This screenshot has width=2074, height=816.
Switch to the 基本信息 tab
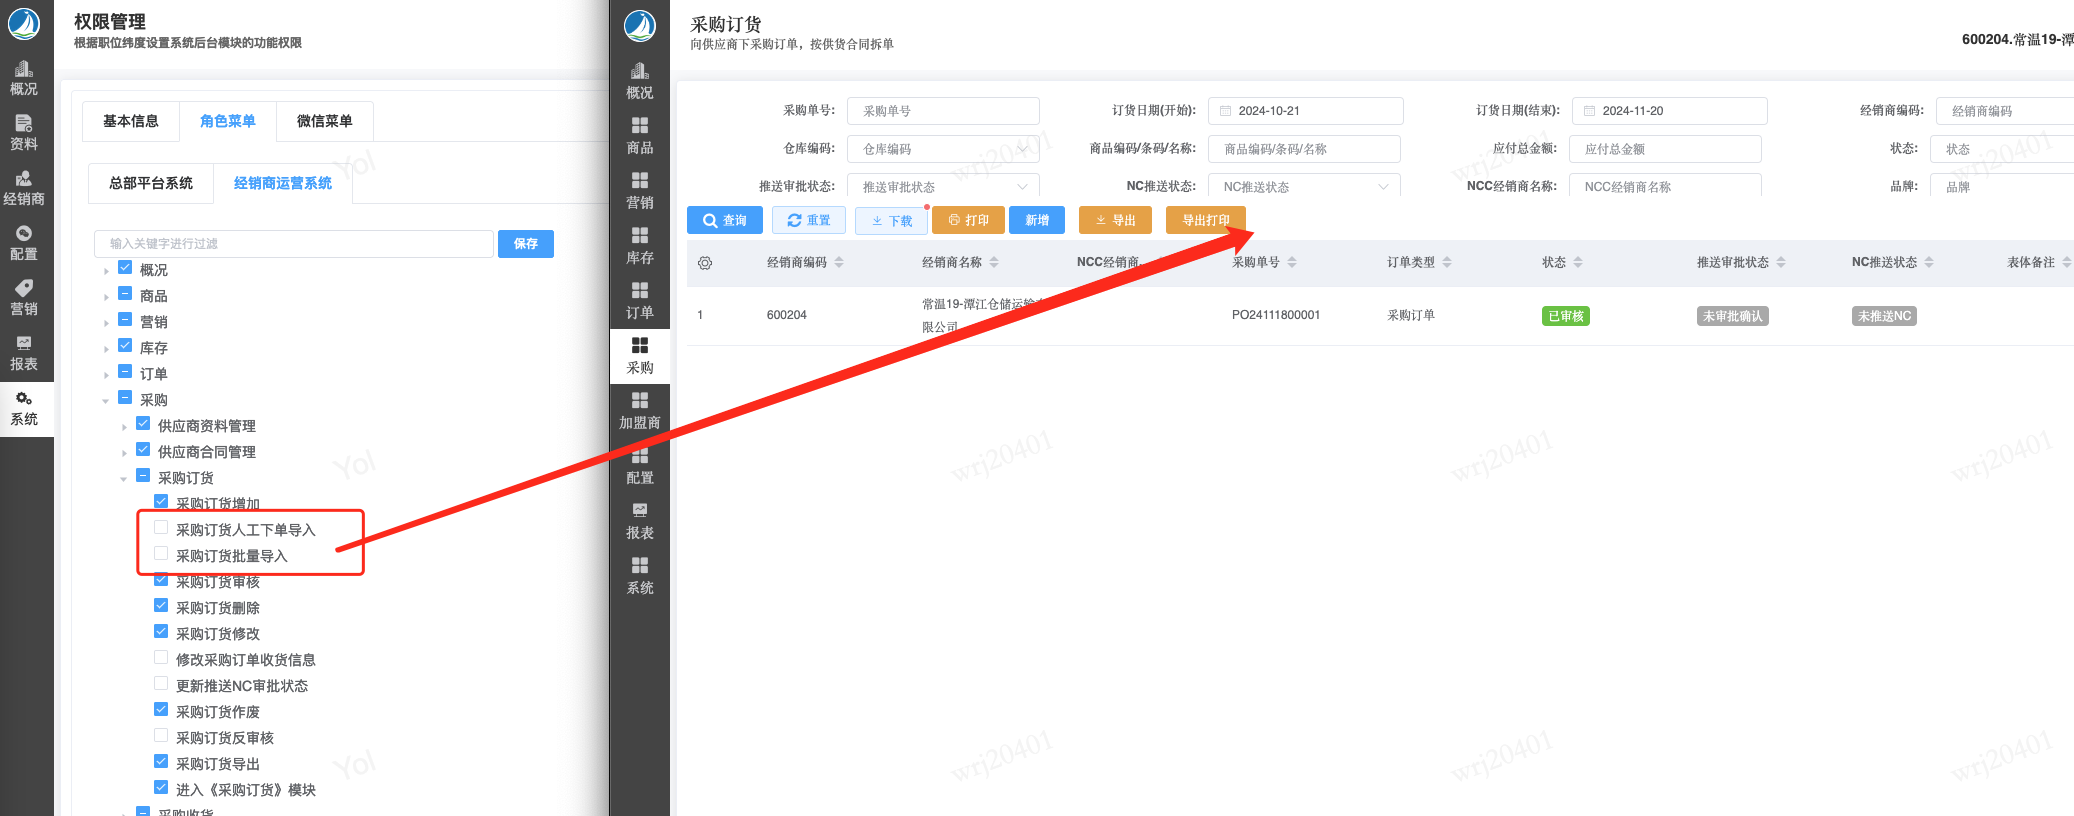pos(131,121)
